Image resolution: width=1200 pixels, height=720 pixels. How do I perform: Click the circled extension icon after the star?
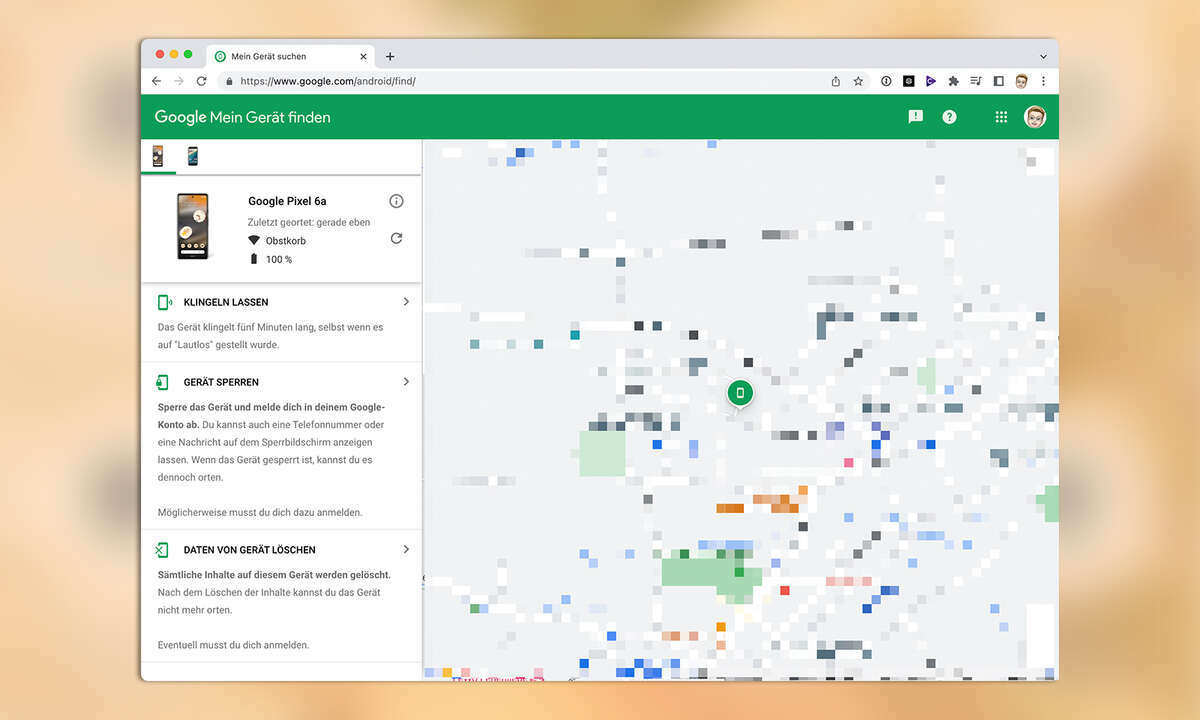coord(886,81)
